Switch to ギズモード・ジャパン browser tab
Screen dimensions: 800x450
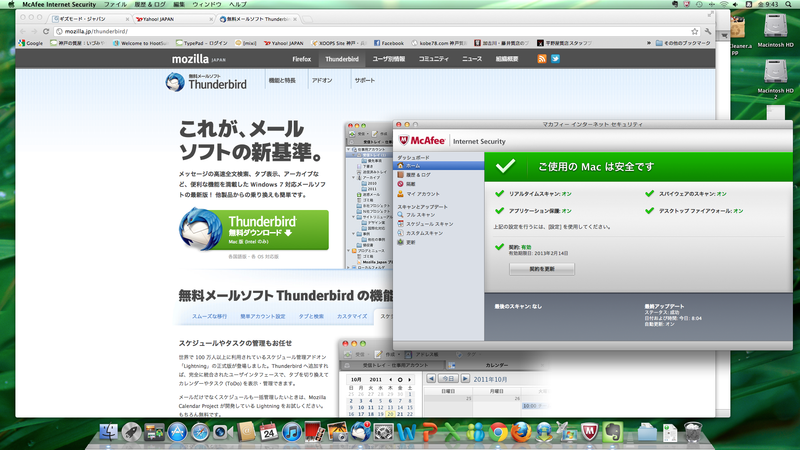coord(90,19)
